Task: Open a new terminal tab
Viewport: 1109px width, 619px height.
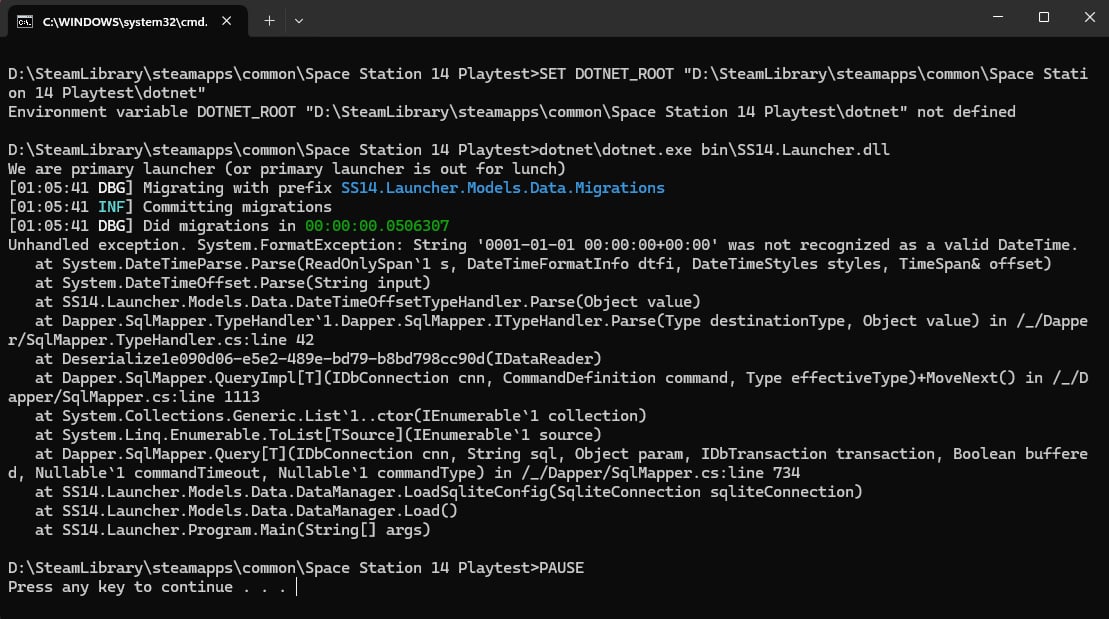Action: (269, 21)
